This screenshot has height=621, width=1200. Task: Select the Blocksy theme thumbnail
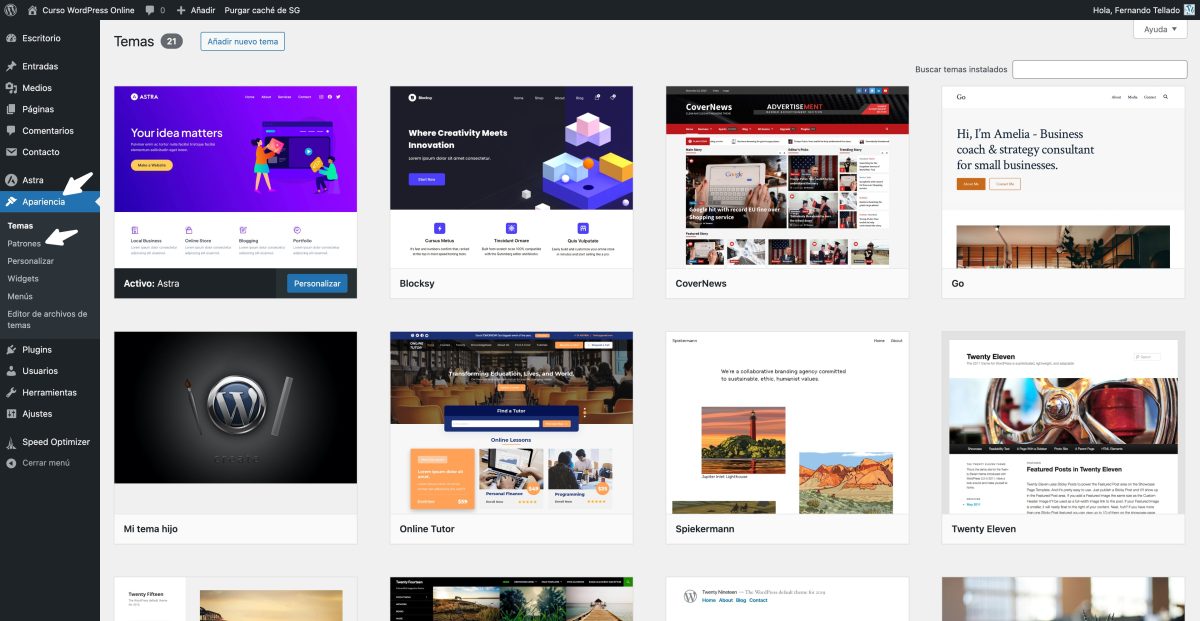(x=511, y=177)
